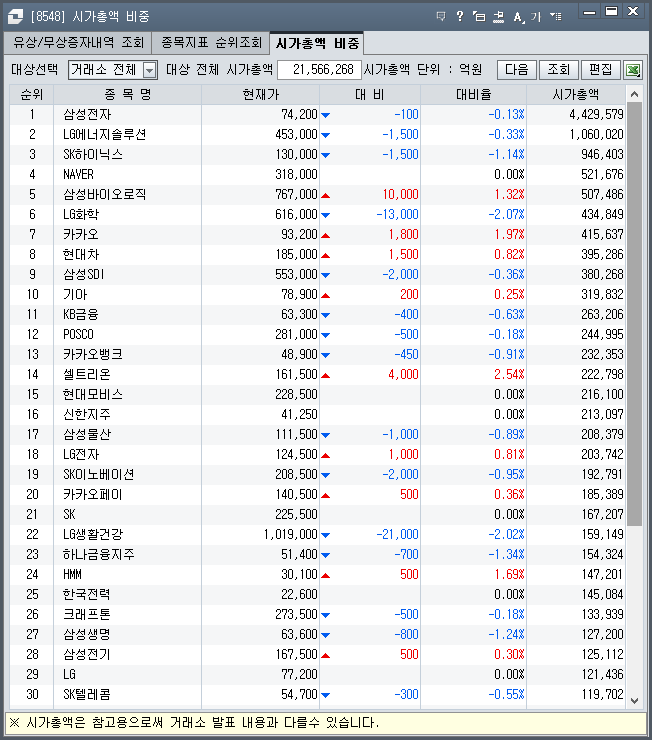Screen dimensions: 652x740
Task: Select NAVER in the list
Action: pyautogui.click(x=78, y=175)
